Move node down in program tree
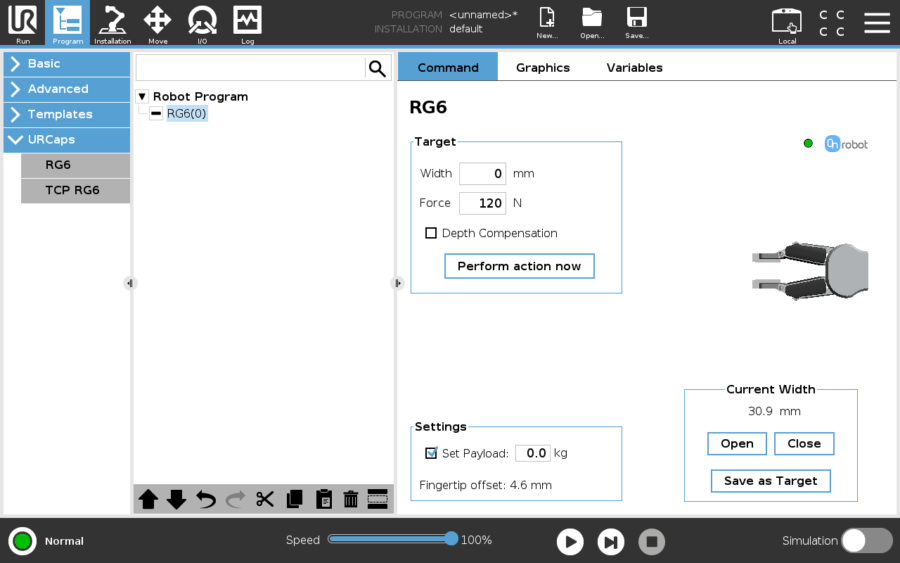900x563 pixels. (x=176, y=499)
